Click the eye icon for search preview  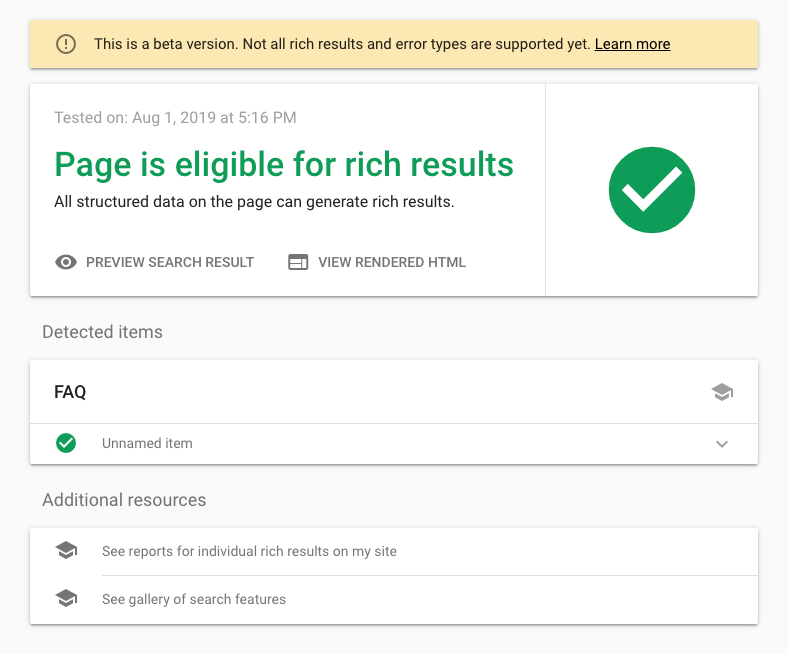click(66, 262)
